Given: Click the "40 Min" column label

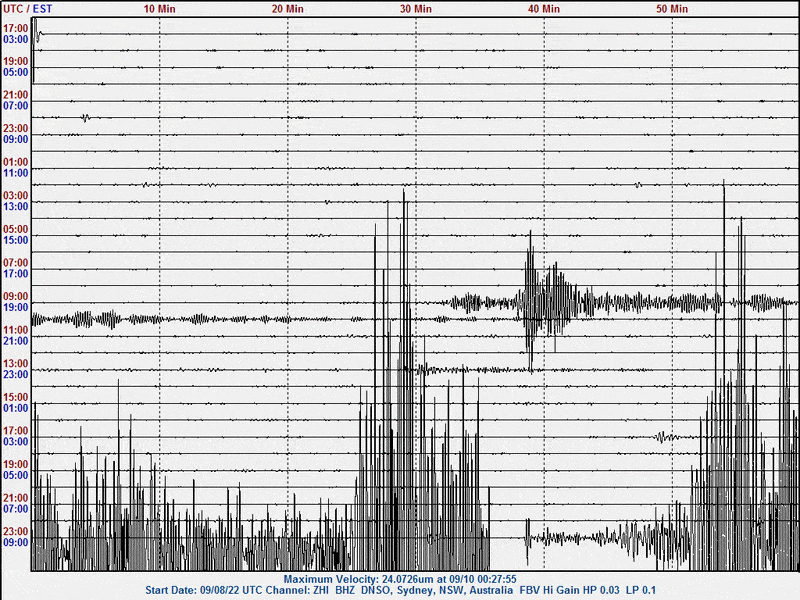Looking at the screenshot, I should coord(543,9).
